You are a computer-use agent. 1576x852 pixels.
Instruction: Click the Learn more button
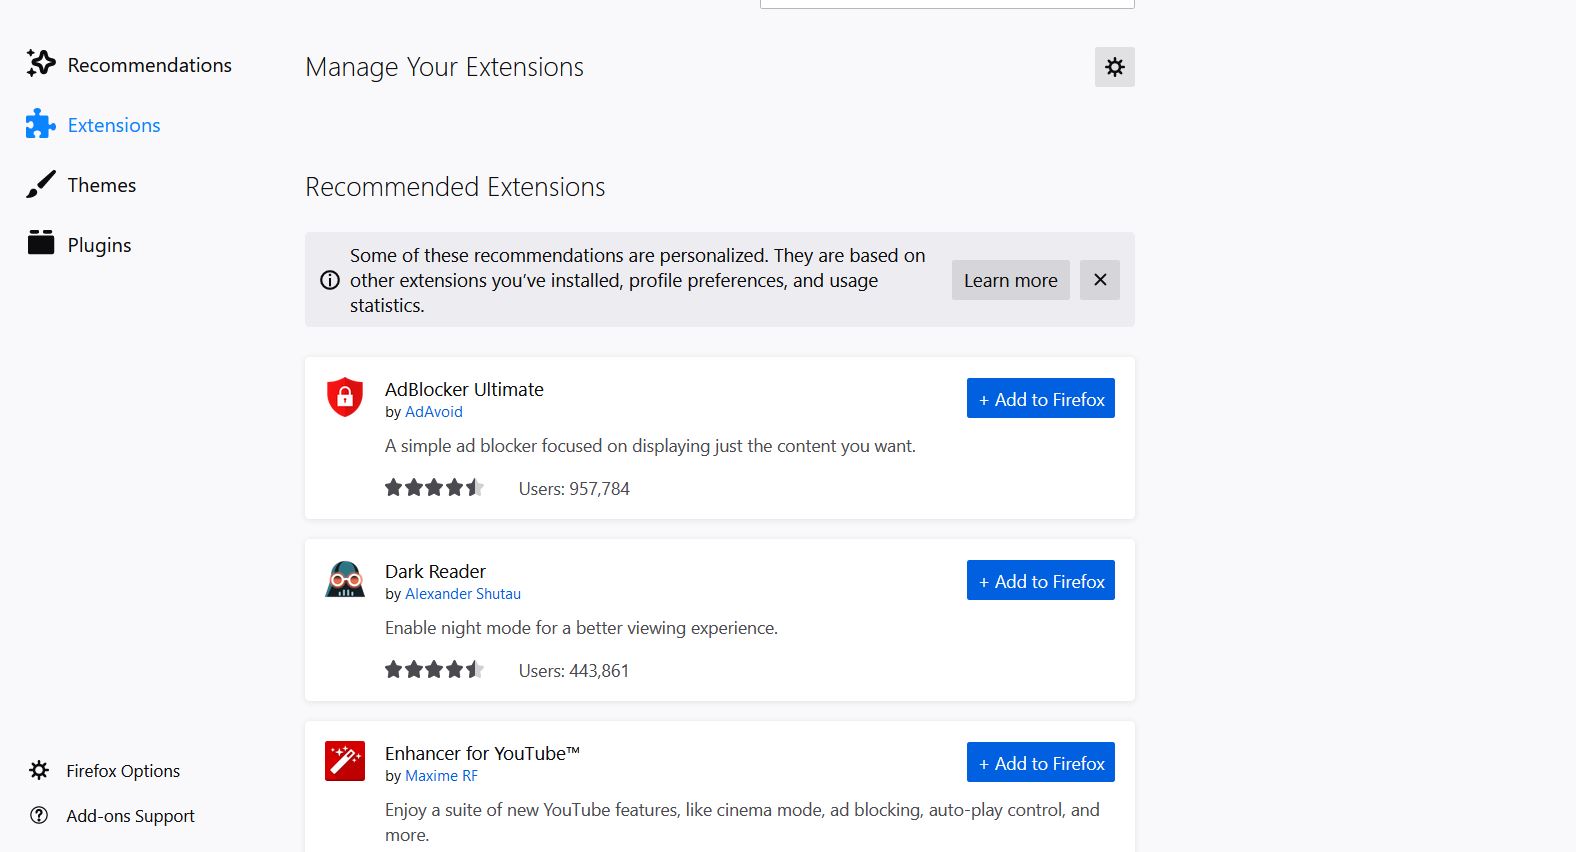click(x=1011, y=280)
